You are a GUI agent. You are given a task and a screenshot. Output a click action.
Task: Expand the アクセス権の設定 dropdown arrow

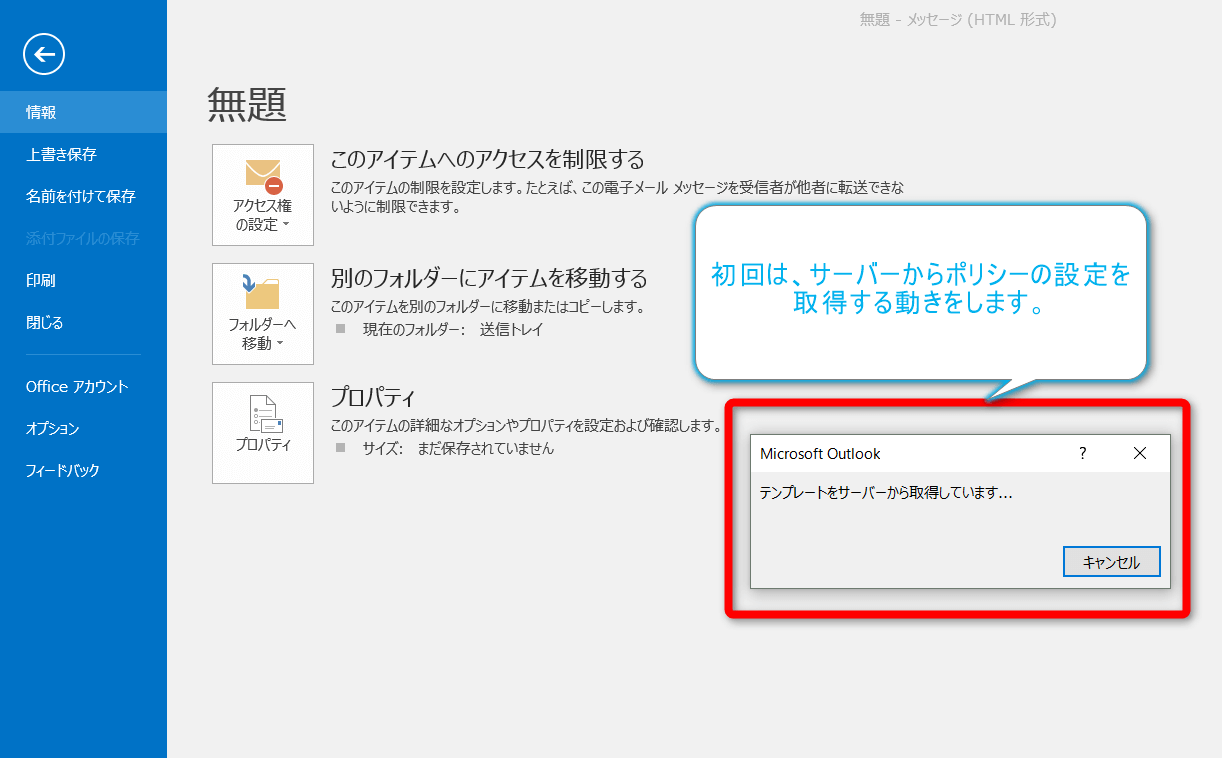click(286, 225)
